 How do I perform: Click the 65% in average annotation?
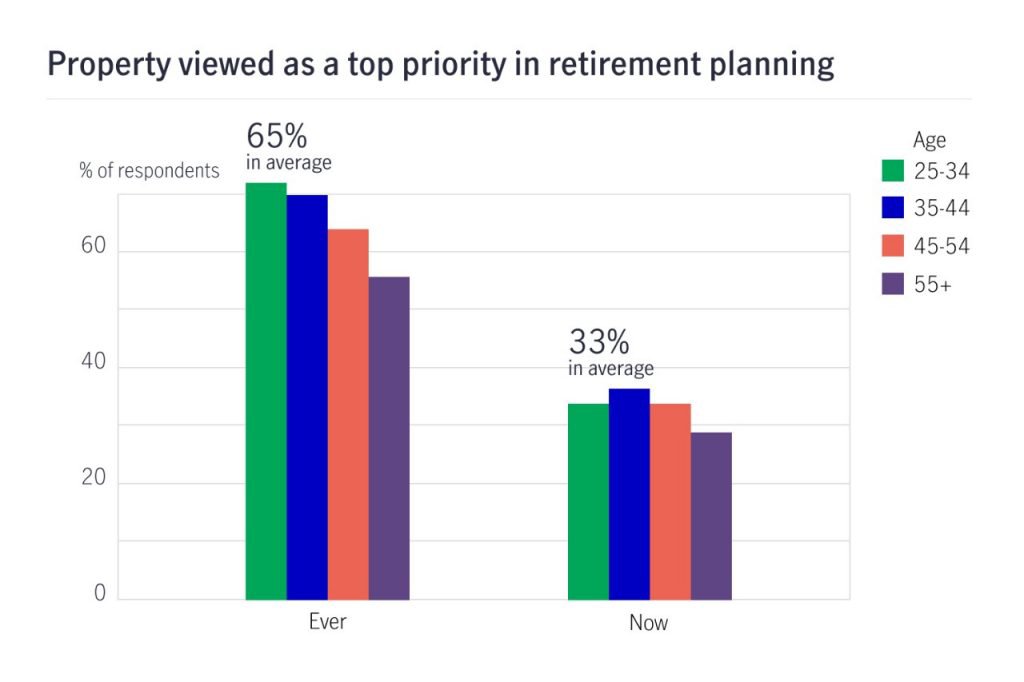click(289, 146)
